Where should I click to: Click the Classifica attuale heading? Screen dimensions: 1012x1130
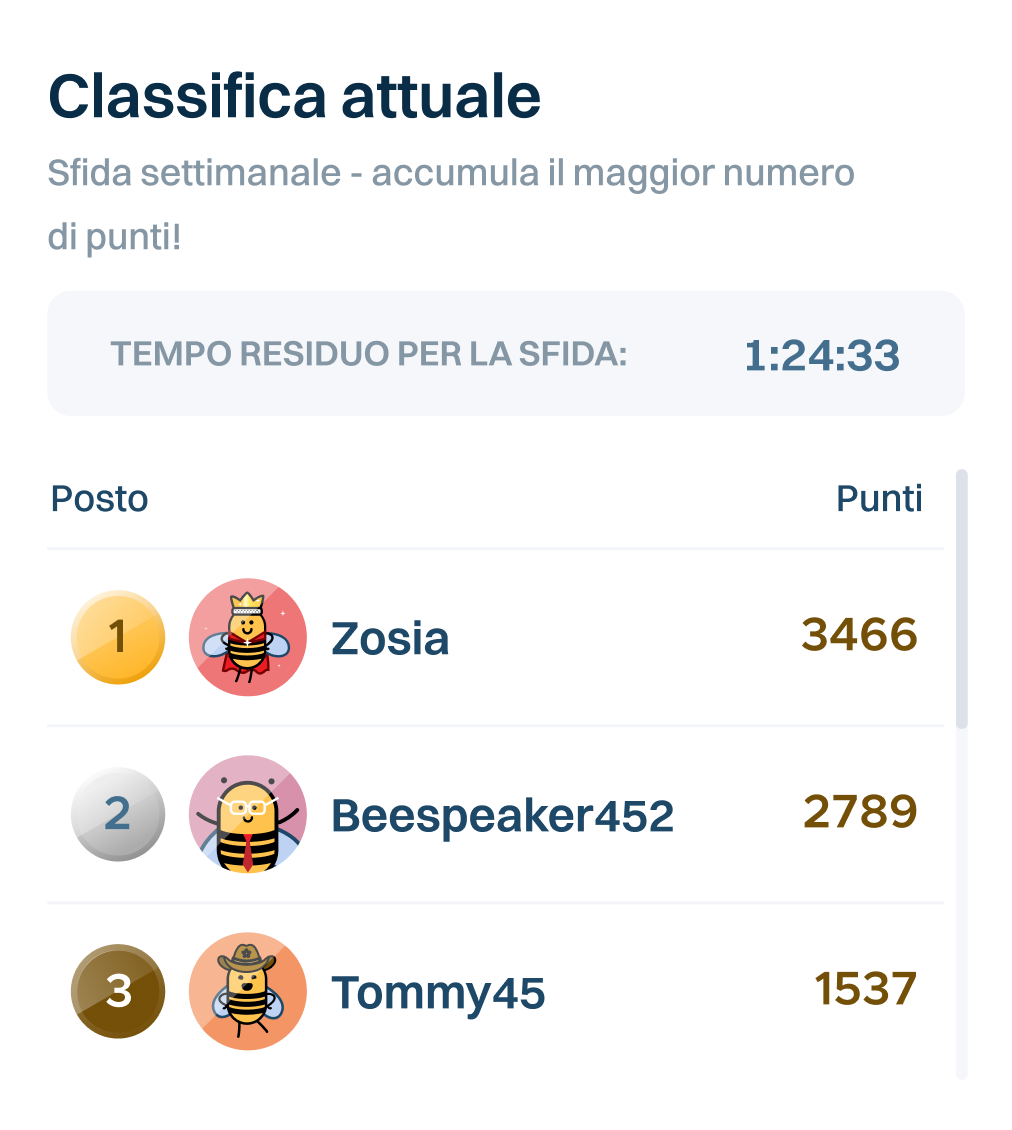295,97
